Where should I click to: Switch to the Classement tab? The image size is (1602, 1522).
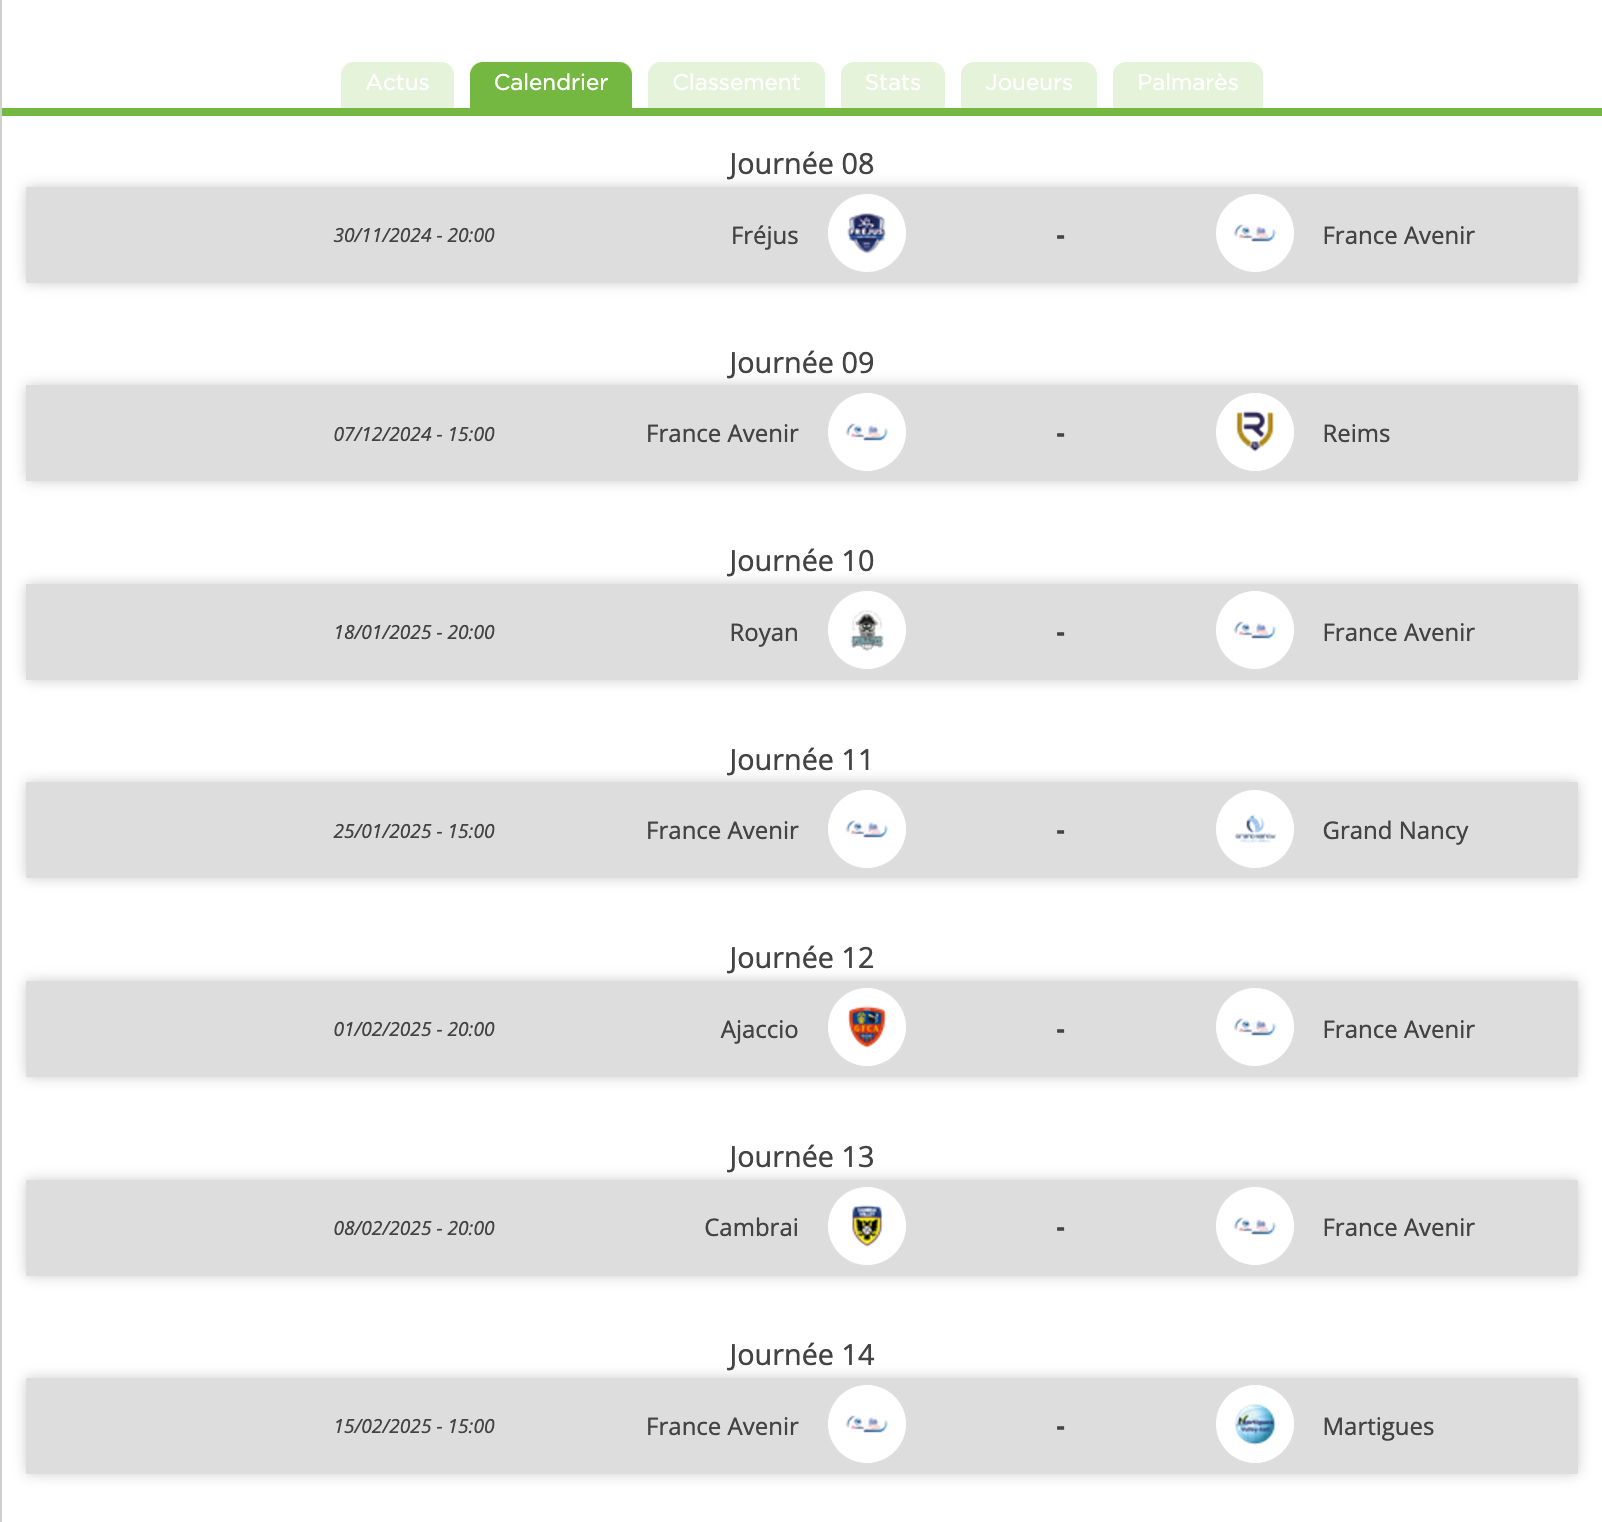pyautogui.click(x=736, y=84)
